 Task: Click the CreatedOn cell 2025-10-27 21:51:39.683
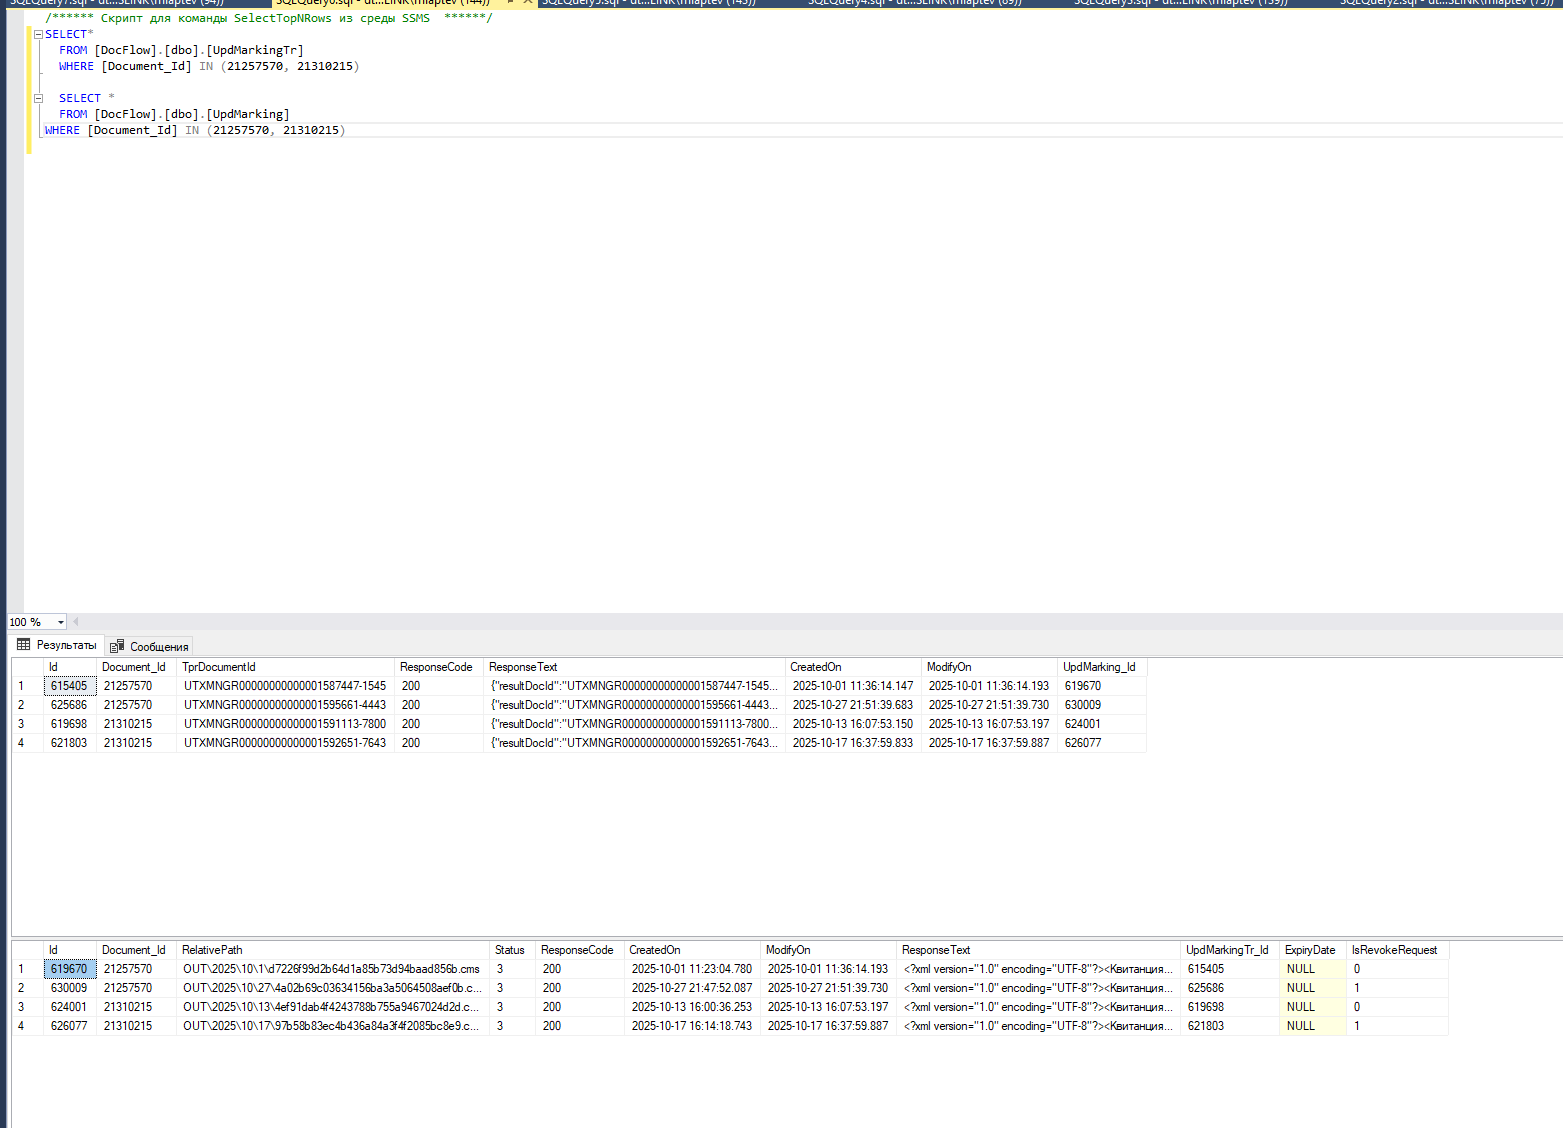[x=853, y=705]
